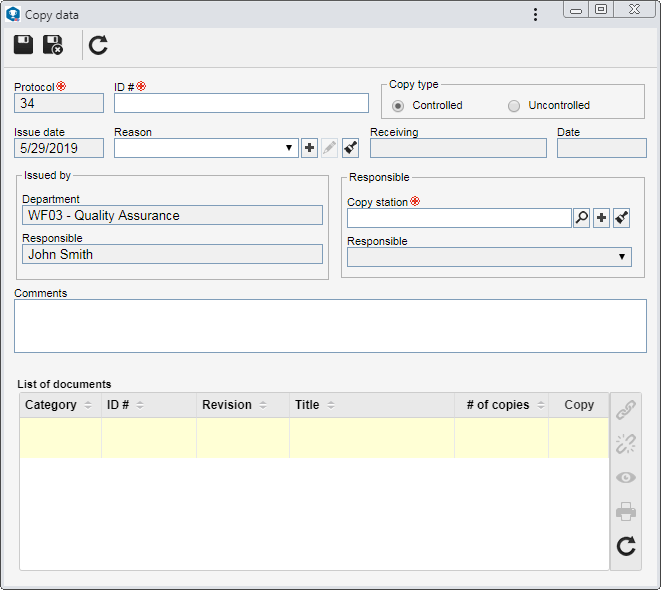Sort documents by Category column
661x590 pixels.
tap(88, 405)
